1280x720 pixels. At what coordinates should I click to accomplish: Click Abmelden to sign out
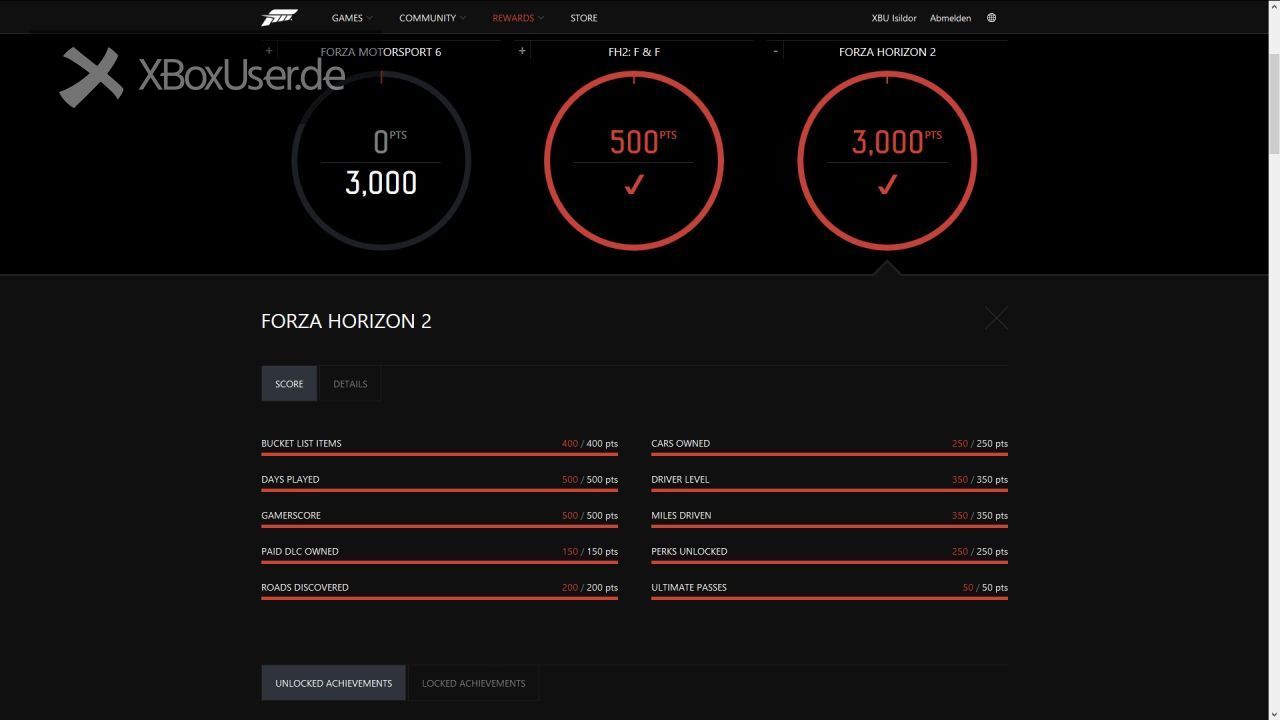(950, 18)
